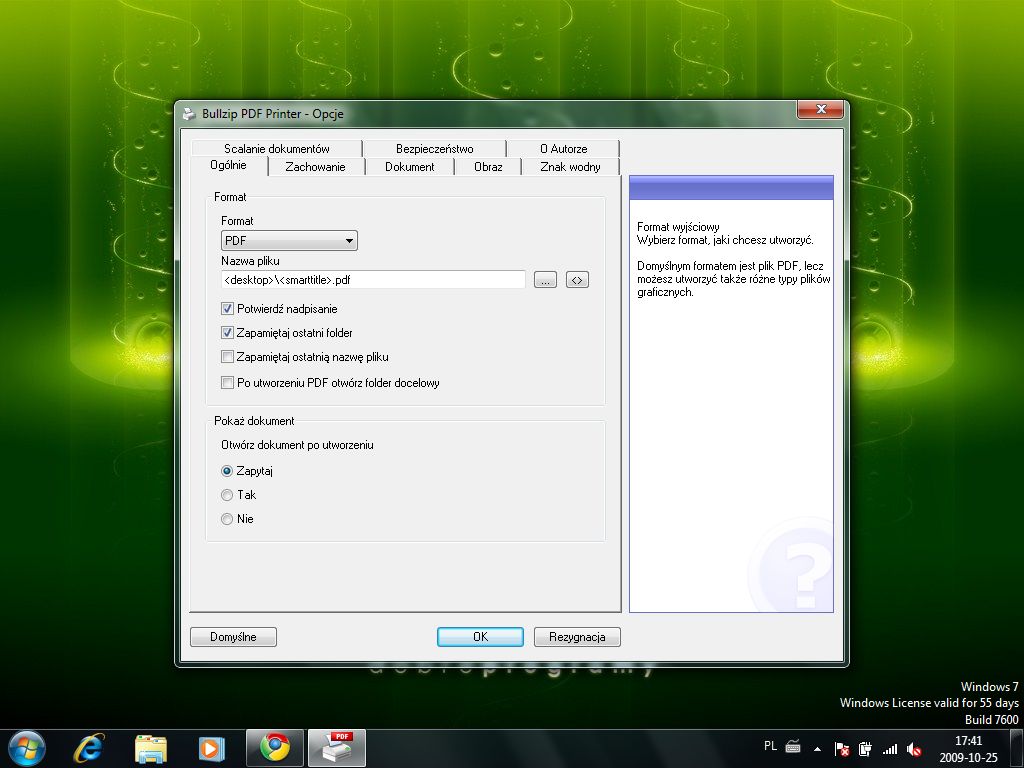Open the "Bezpieczeństwo" tab
The height and width of the screenshot is (768, 1024).
click(435, 148)
